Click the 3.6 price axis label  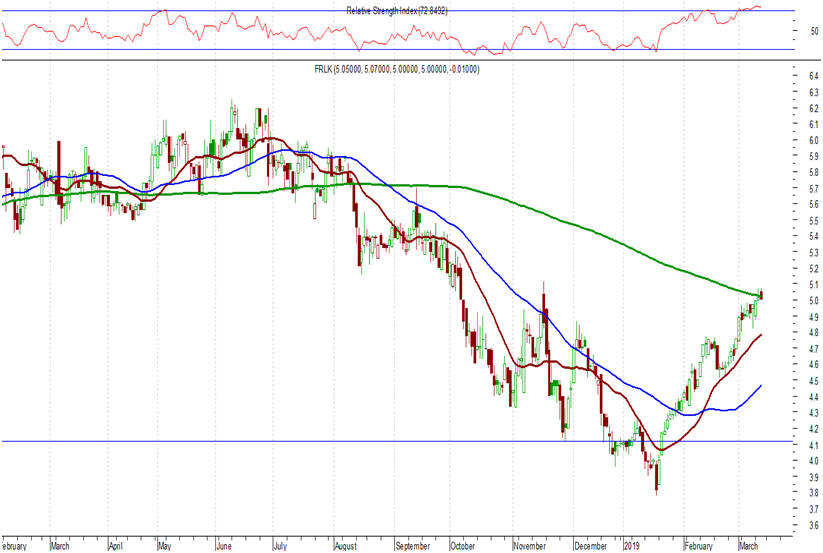point(814,525)
